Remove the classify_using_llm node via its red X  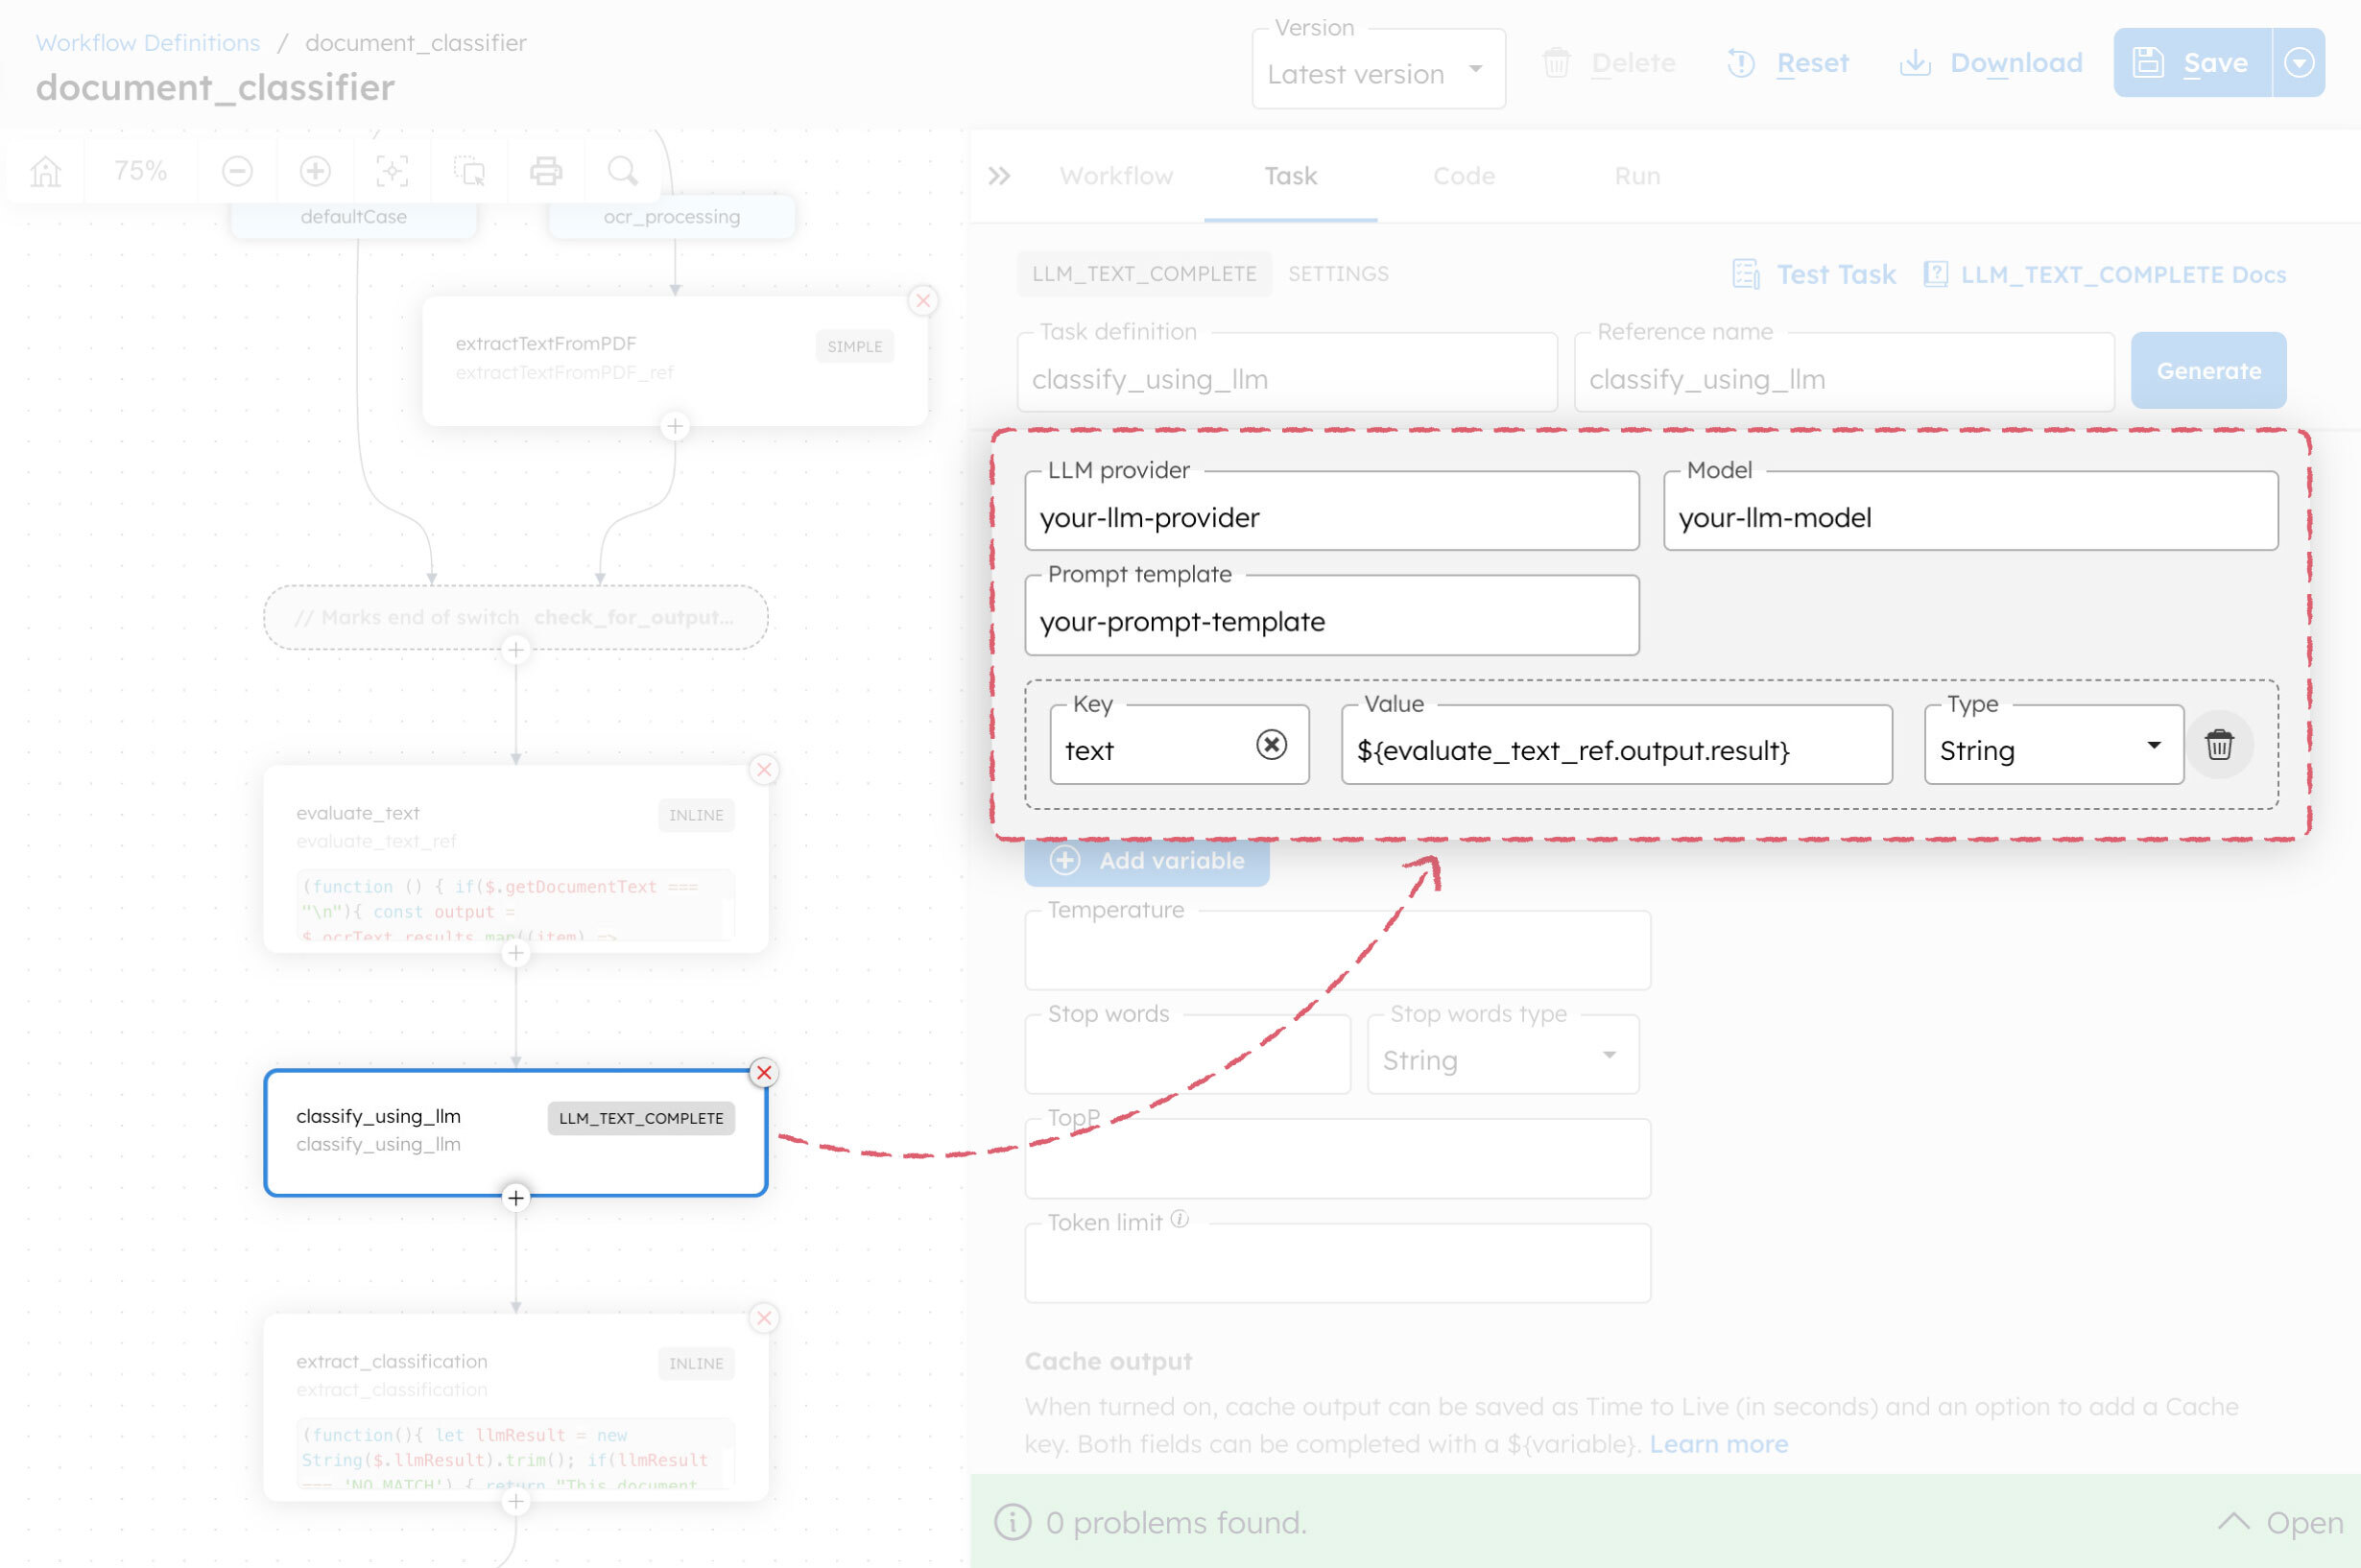pos(764,1073)
